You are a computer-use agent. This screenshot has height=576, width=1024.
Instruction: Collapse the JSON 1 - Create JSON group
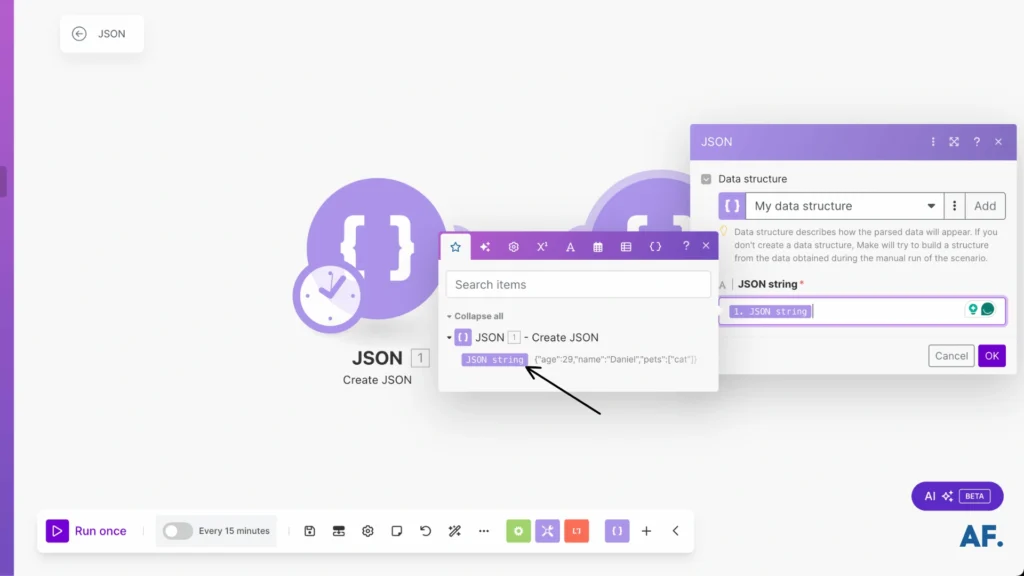pyautogui.click(x=449, y=338)
